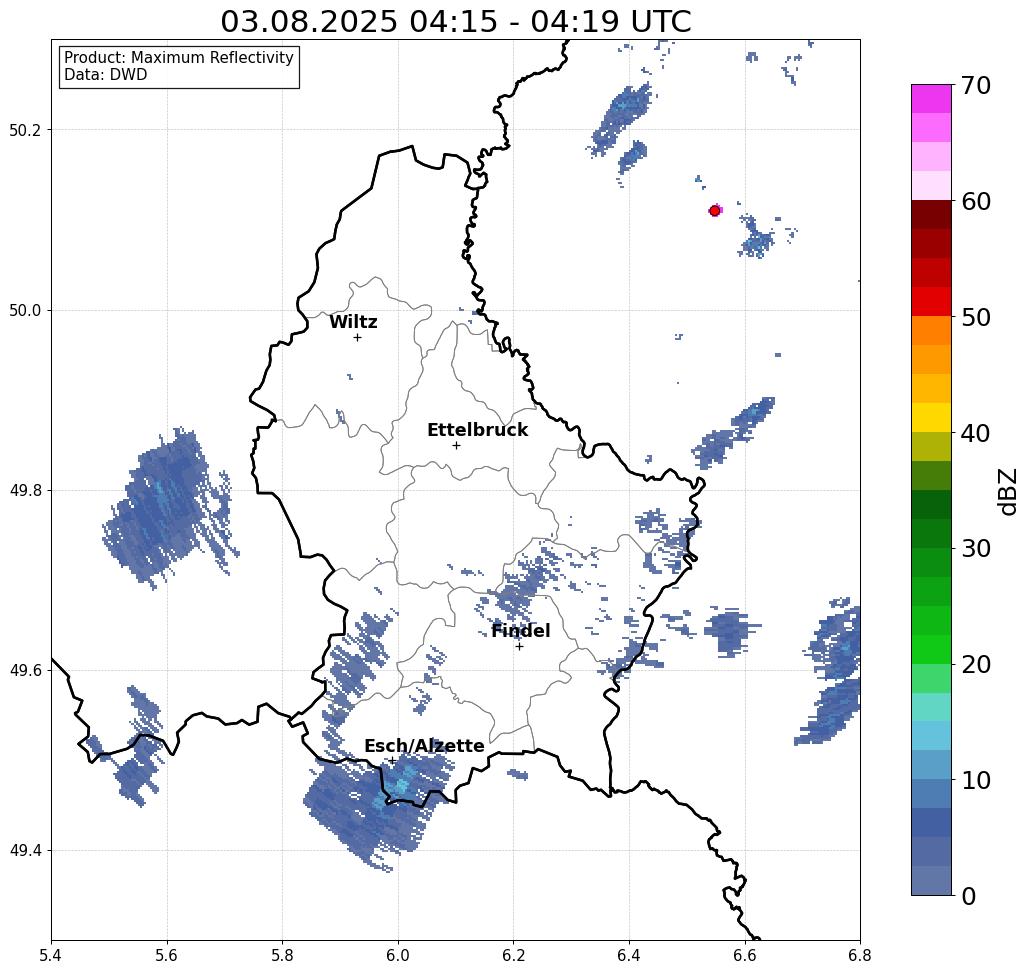Select the Esch/Alzette city label
The height and width of the screenshot is (973, 1029).
click(x=424, y=746)
